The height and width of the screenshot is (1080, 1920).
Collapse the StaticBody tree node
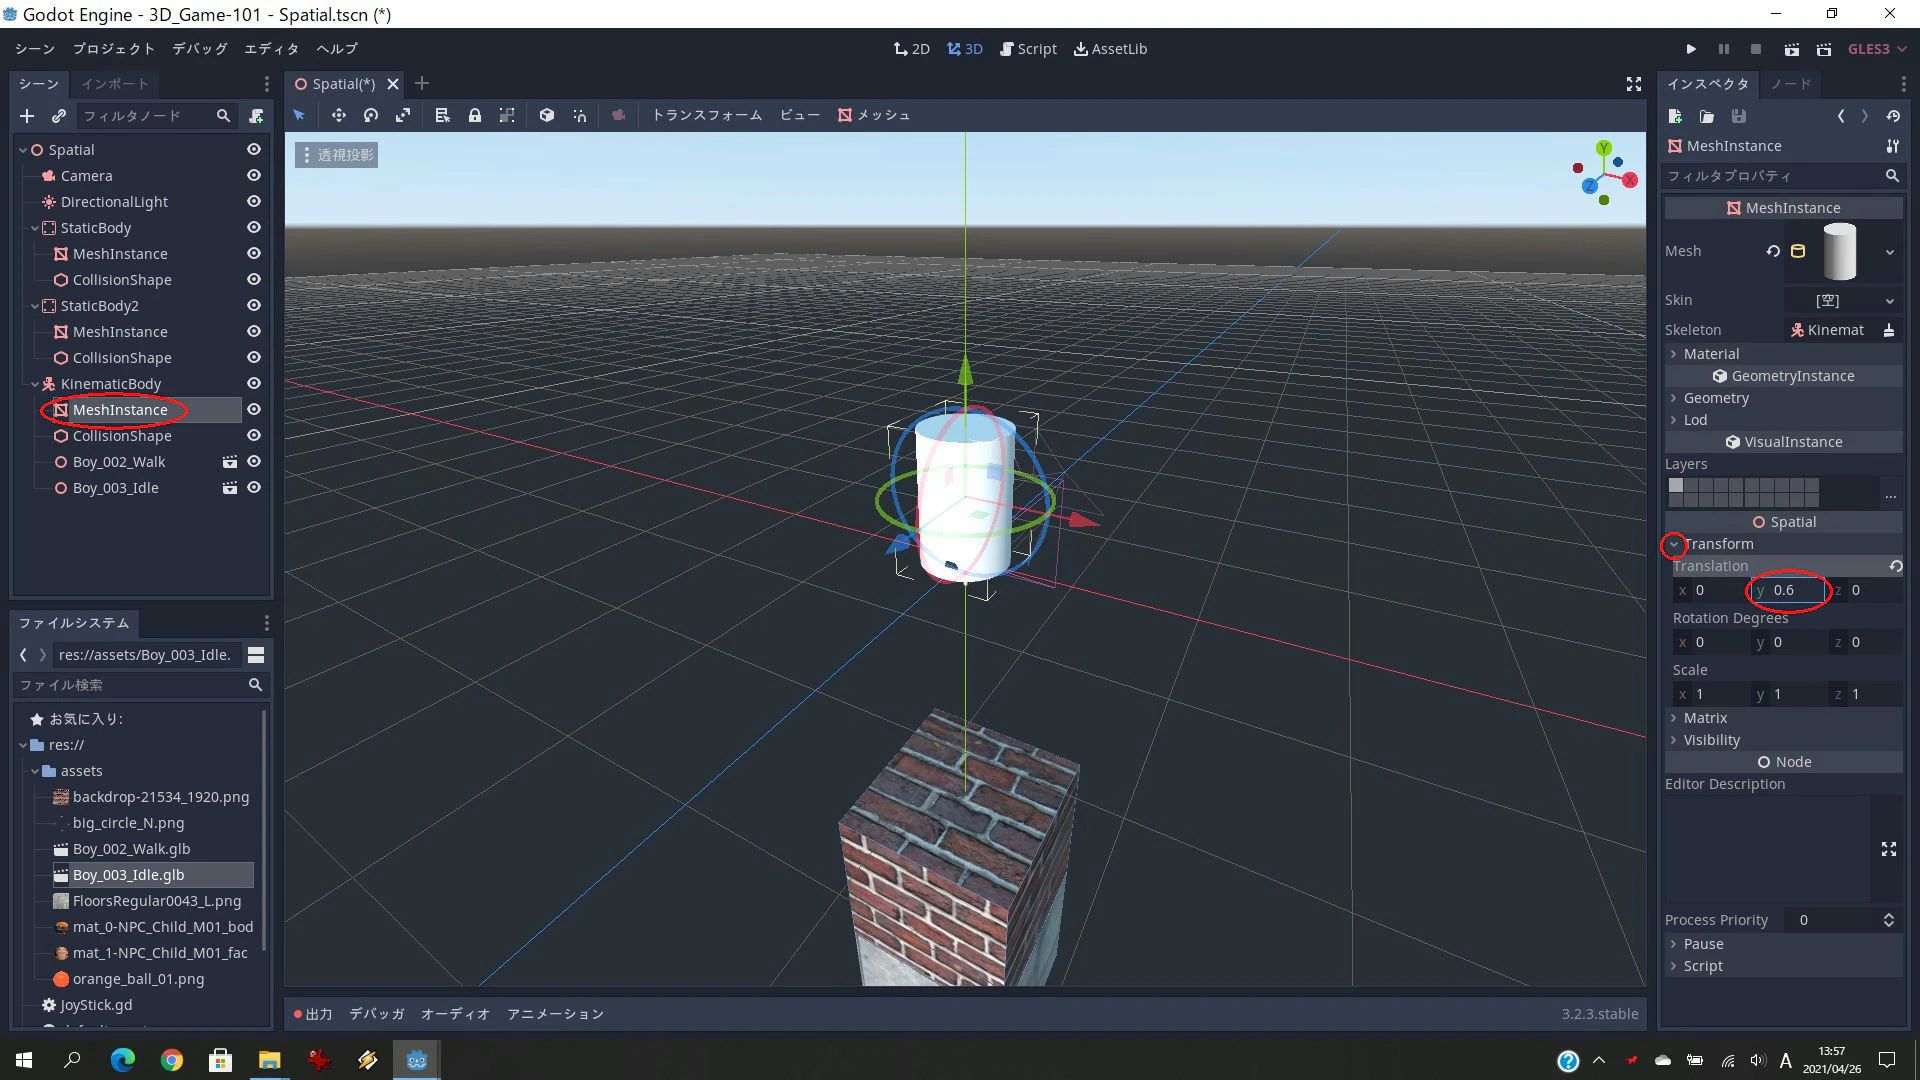35,228
